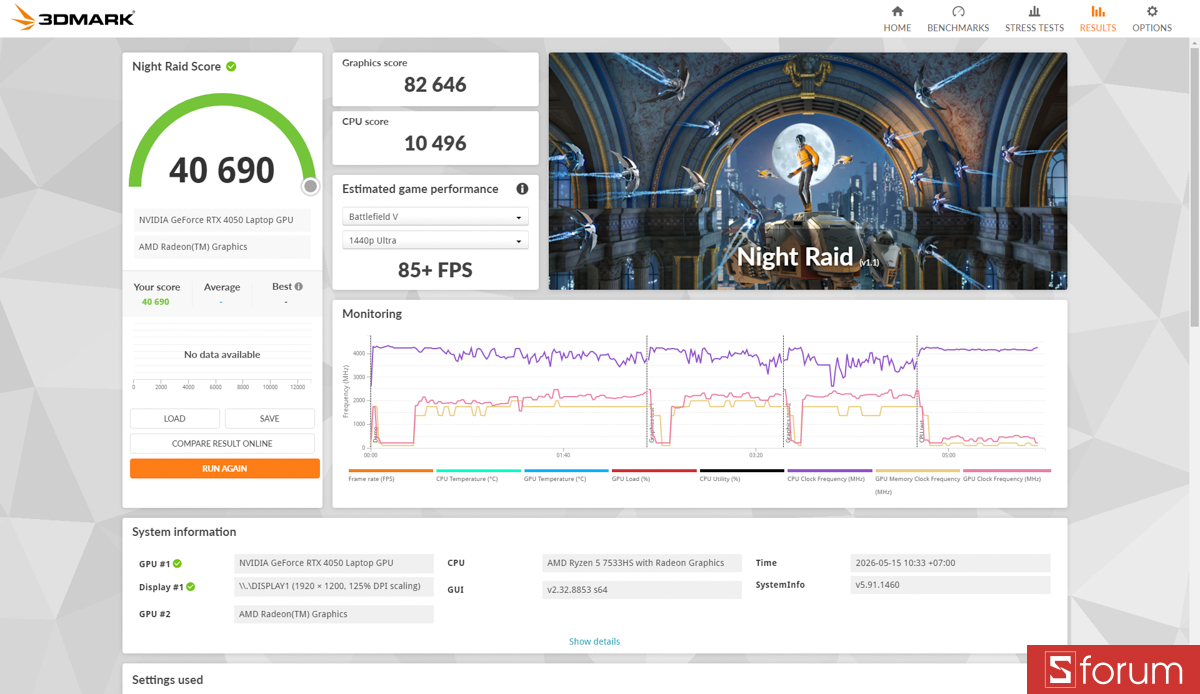
Task: Click the info icon next to Best
Action: pyautogui.click(x=299, y=286)
